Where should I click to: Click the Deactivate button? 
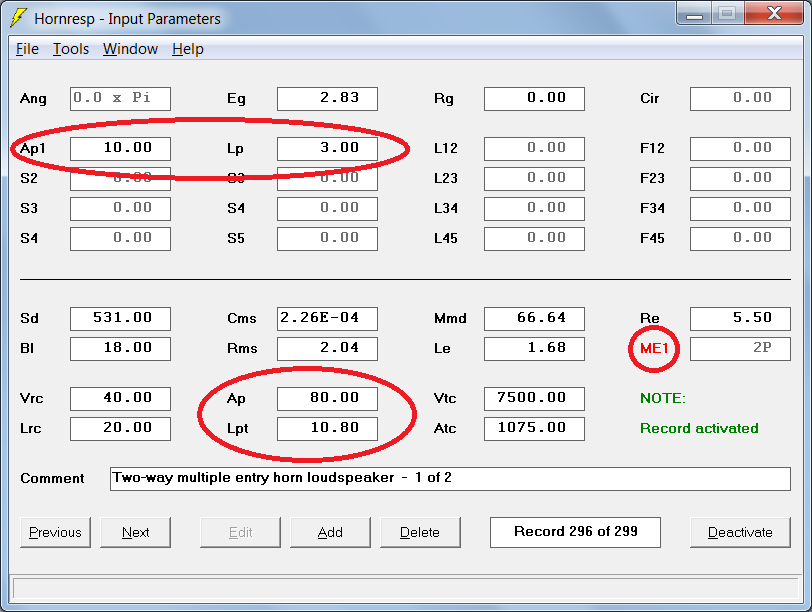[740, 532]
